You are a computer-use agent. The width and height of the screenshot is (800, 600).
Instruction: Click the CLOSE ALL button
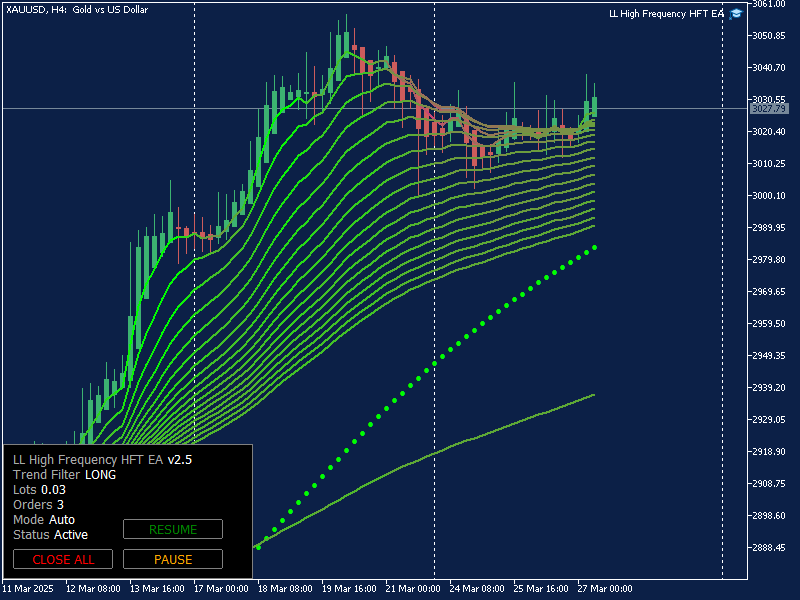tap(63, 559)
